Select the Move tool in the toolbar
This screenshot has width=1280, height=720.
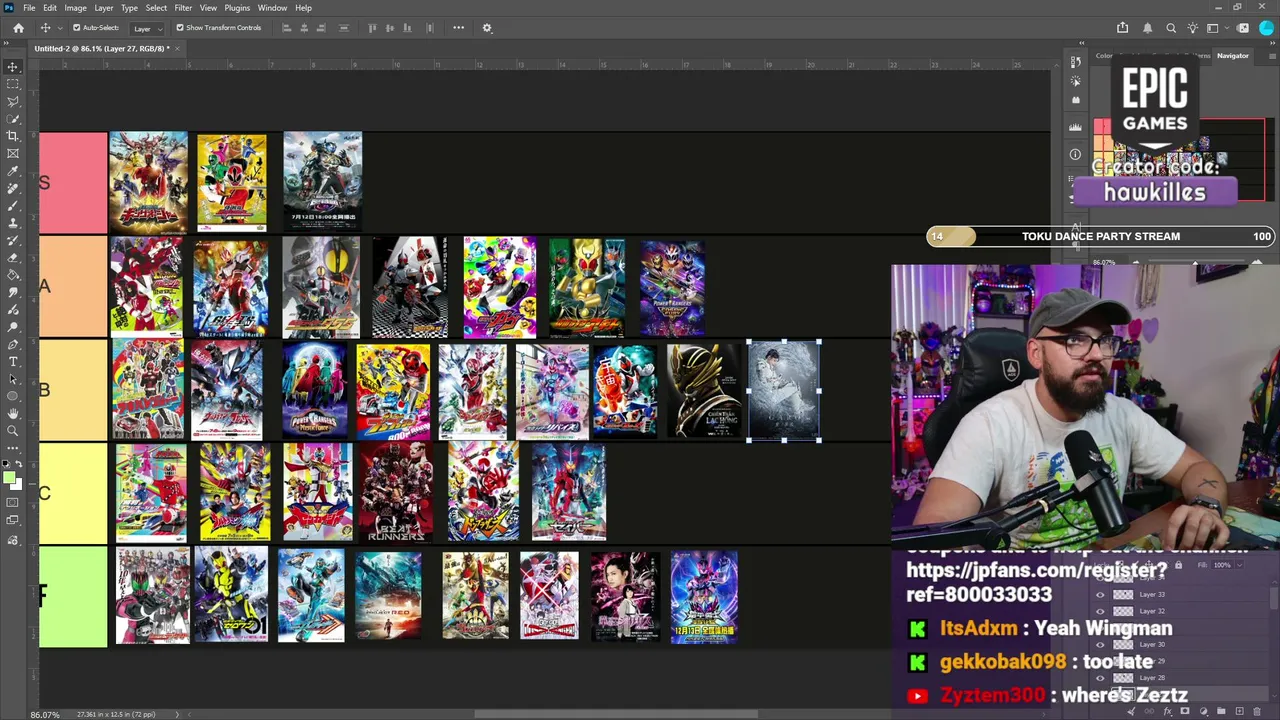[x=13, y=67]
